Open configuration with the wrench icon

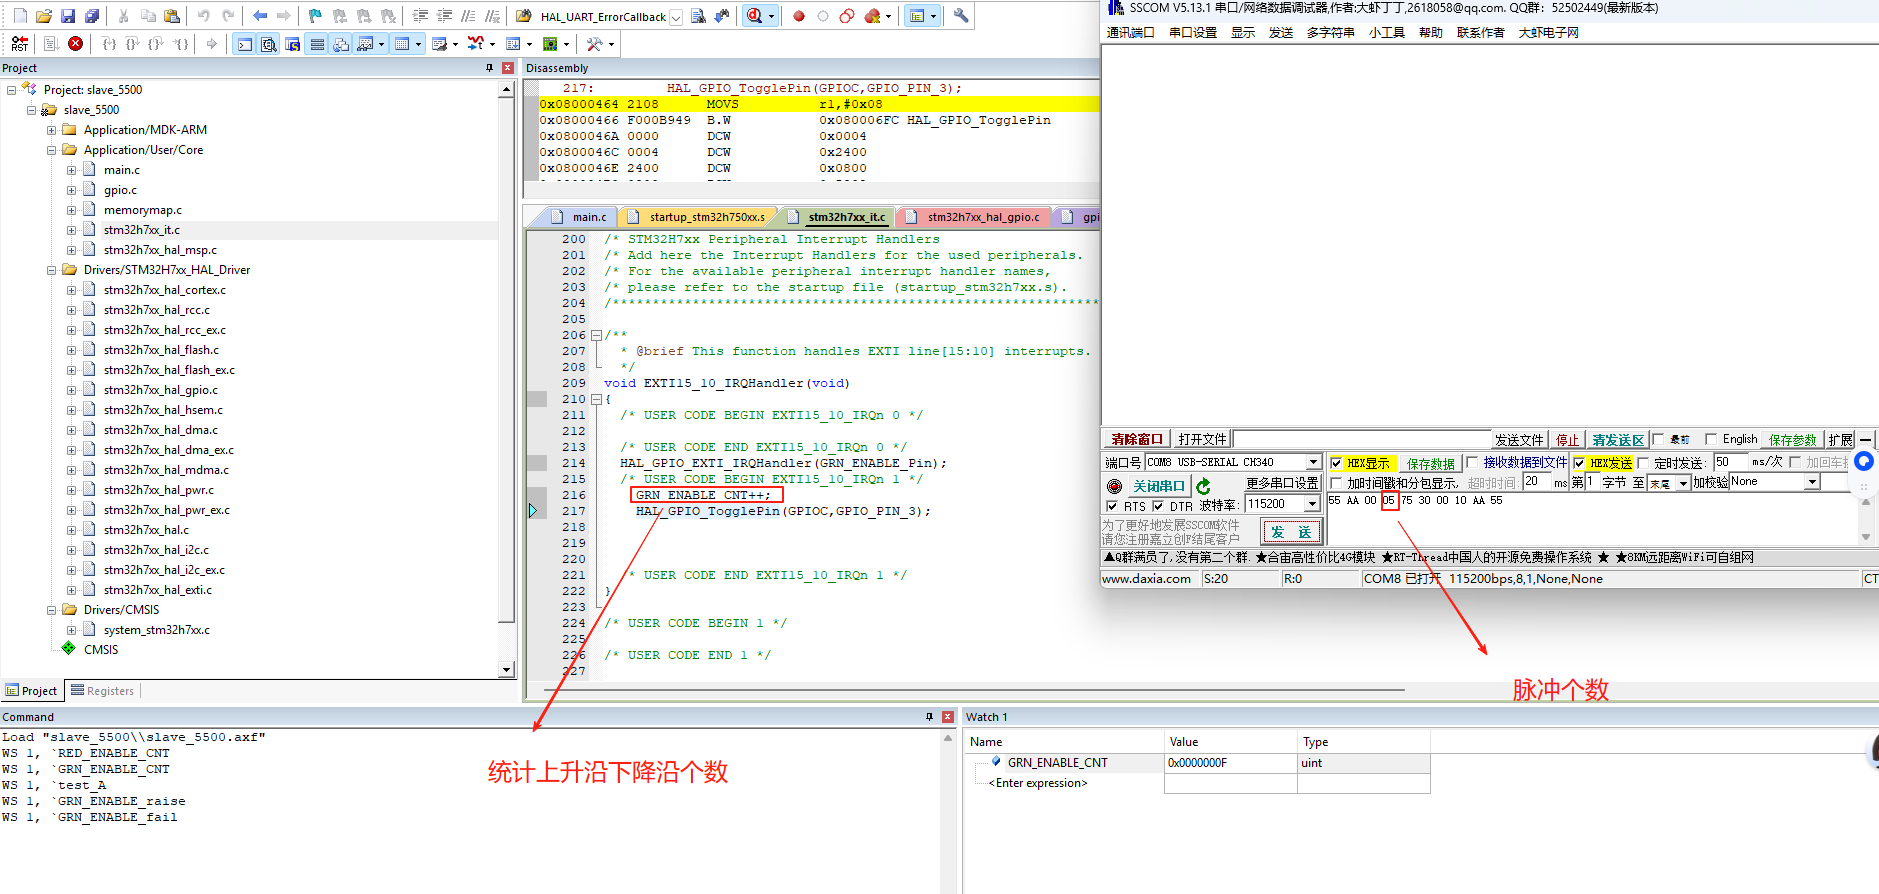pyautogui.click(x=961, y=16)
